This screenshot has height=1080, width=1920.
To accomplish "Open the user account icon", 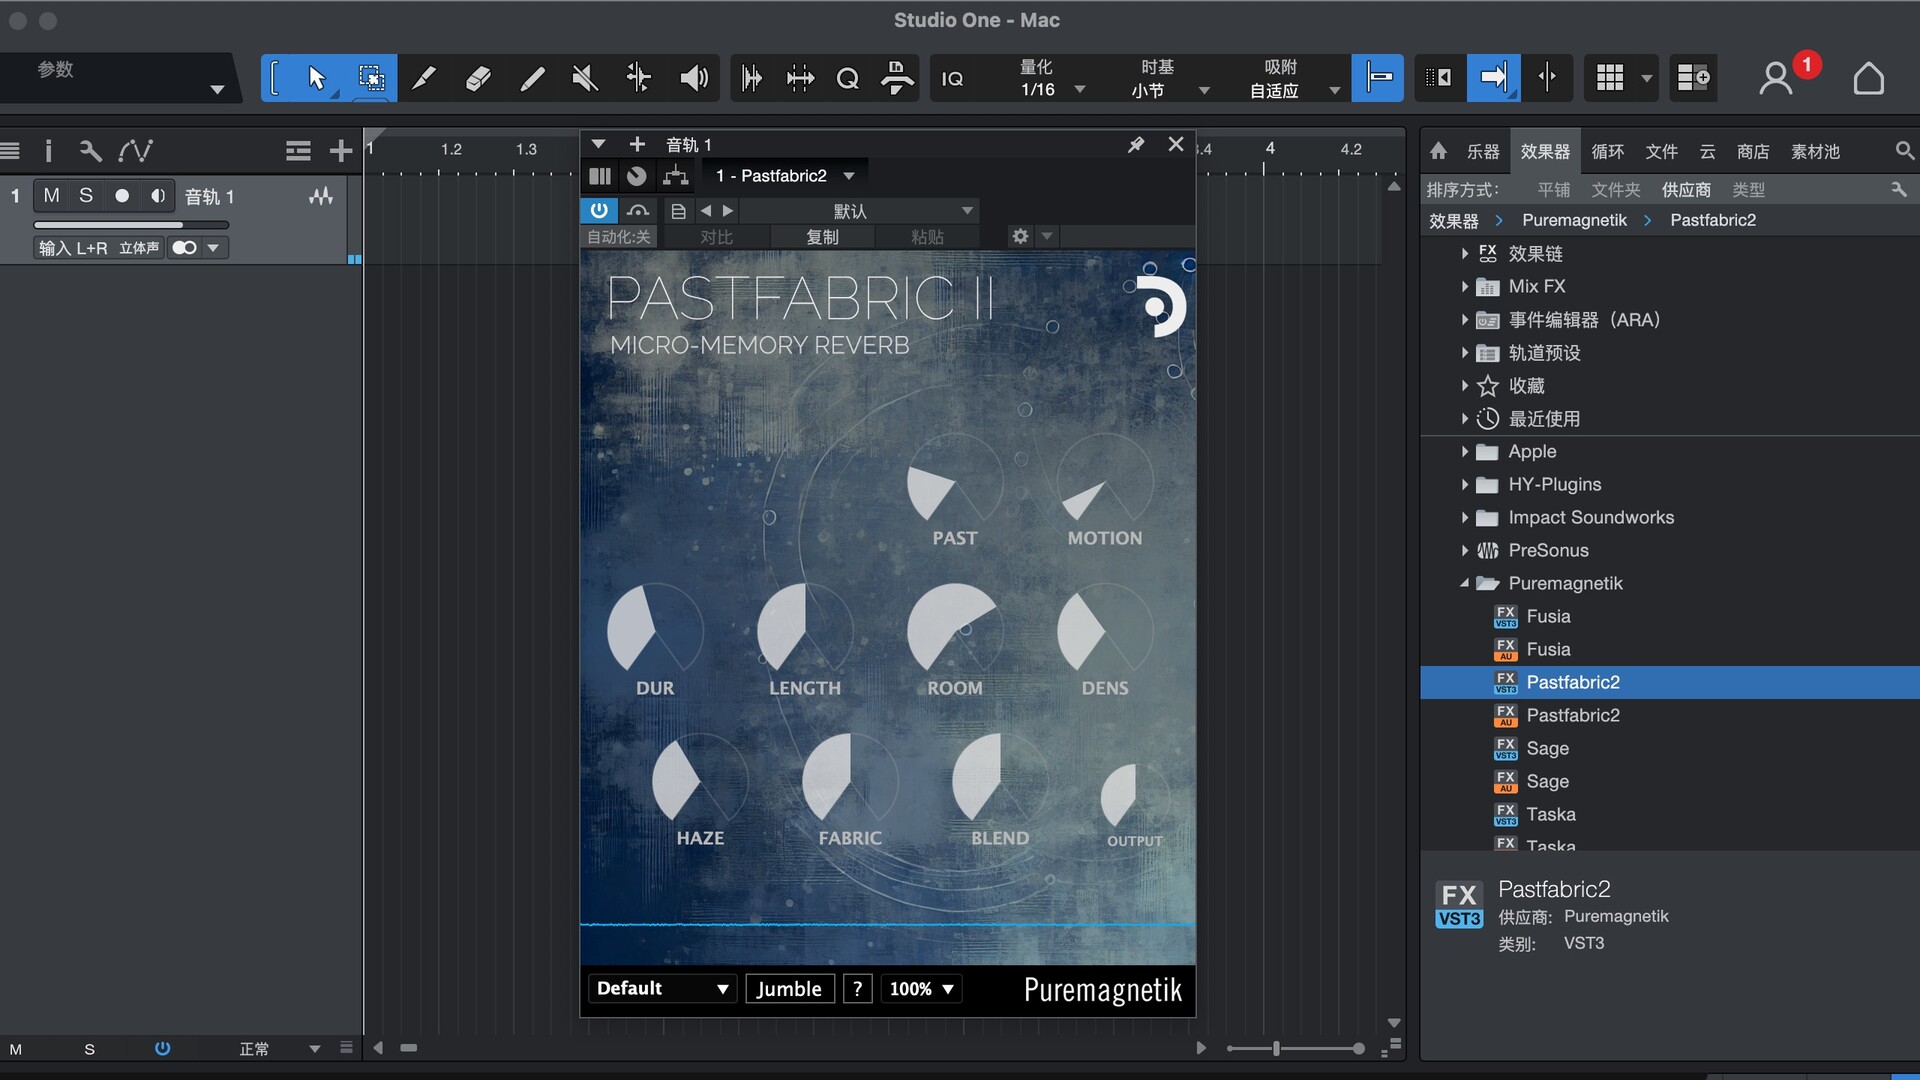I will coord(1776,78).
